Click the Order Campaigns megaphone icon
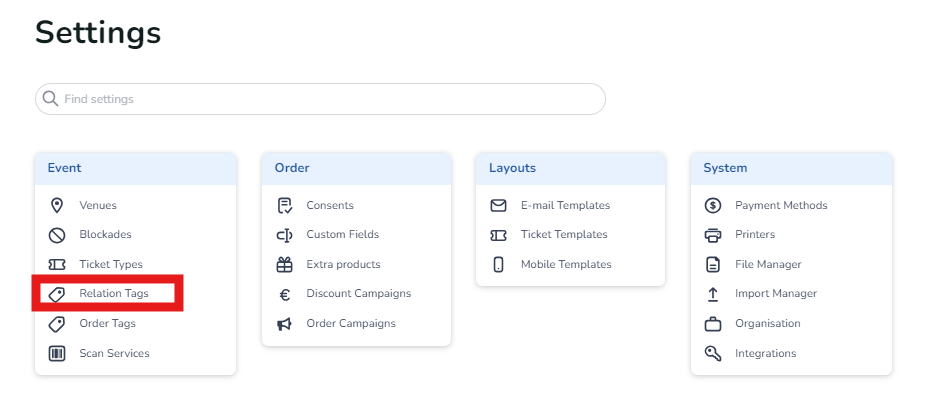The image size is (928, 409). [x=285, y=324]
